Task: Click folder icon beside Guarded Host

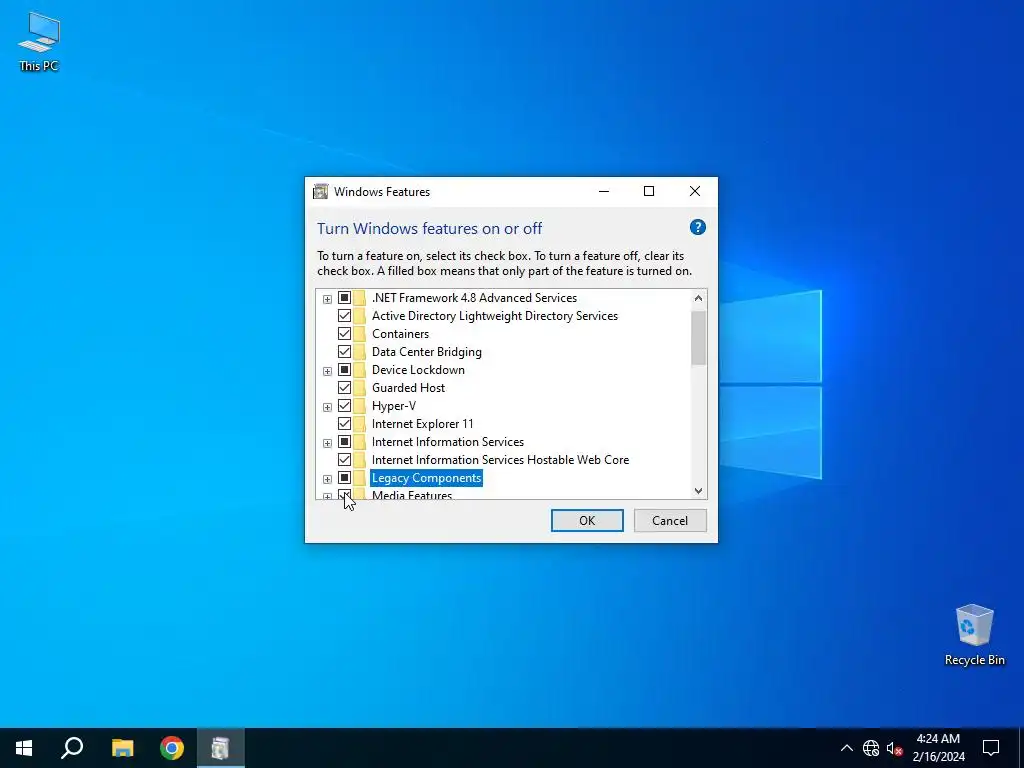Action: coord(359,388)
